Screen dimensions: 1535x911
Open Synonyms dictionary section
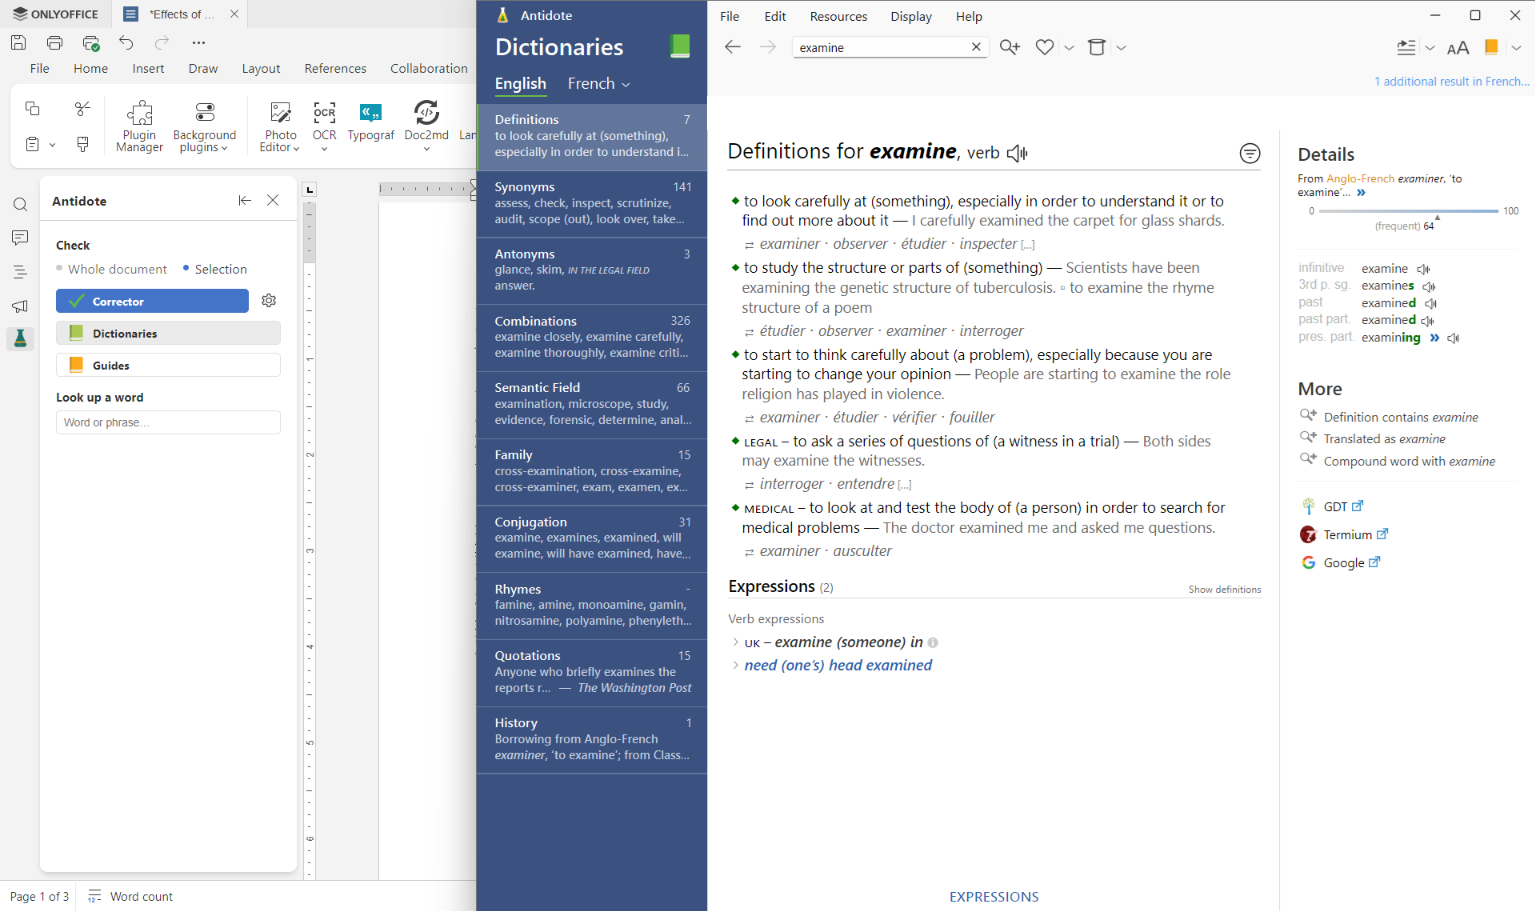coord(592,203)
